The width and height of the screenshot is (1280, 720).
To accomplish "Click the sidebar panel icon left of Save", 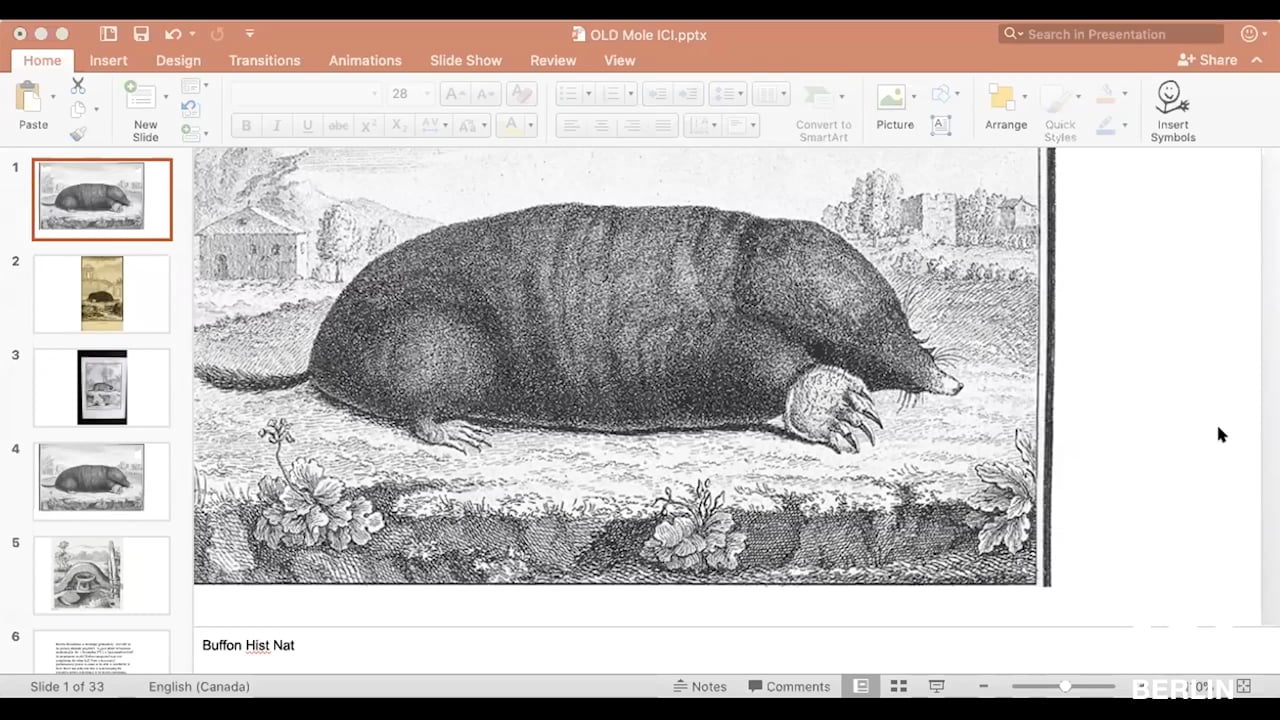I will pyautogui.click(x=109, y=34).
